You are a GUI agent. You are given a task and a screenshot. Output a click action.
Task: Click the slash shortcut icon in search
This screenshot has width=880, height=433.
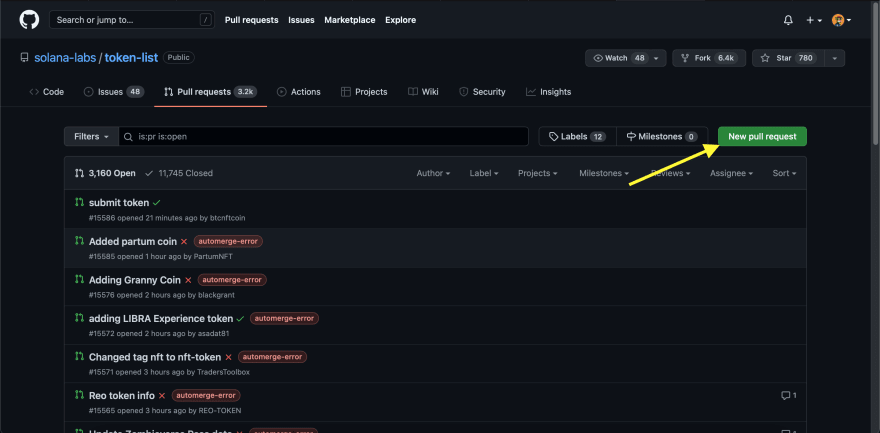[x=205, y=20]
